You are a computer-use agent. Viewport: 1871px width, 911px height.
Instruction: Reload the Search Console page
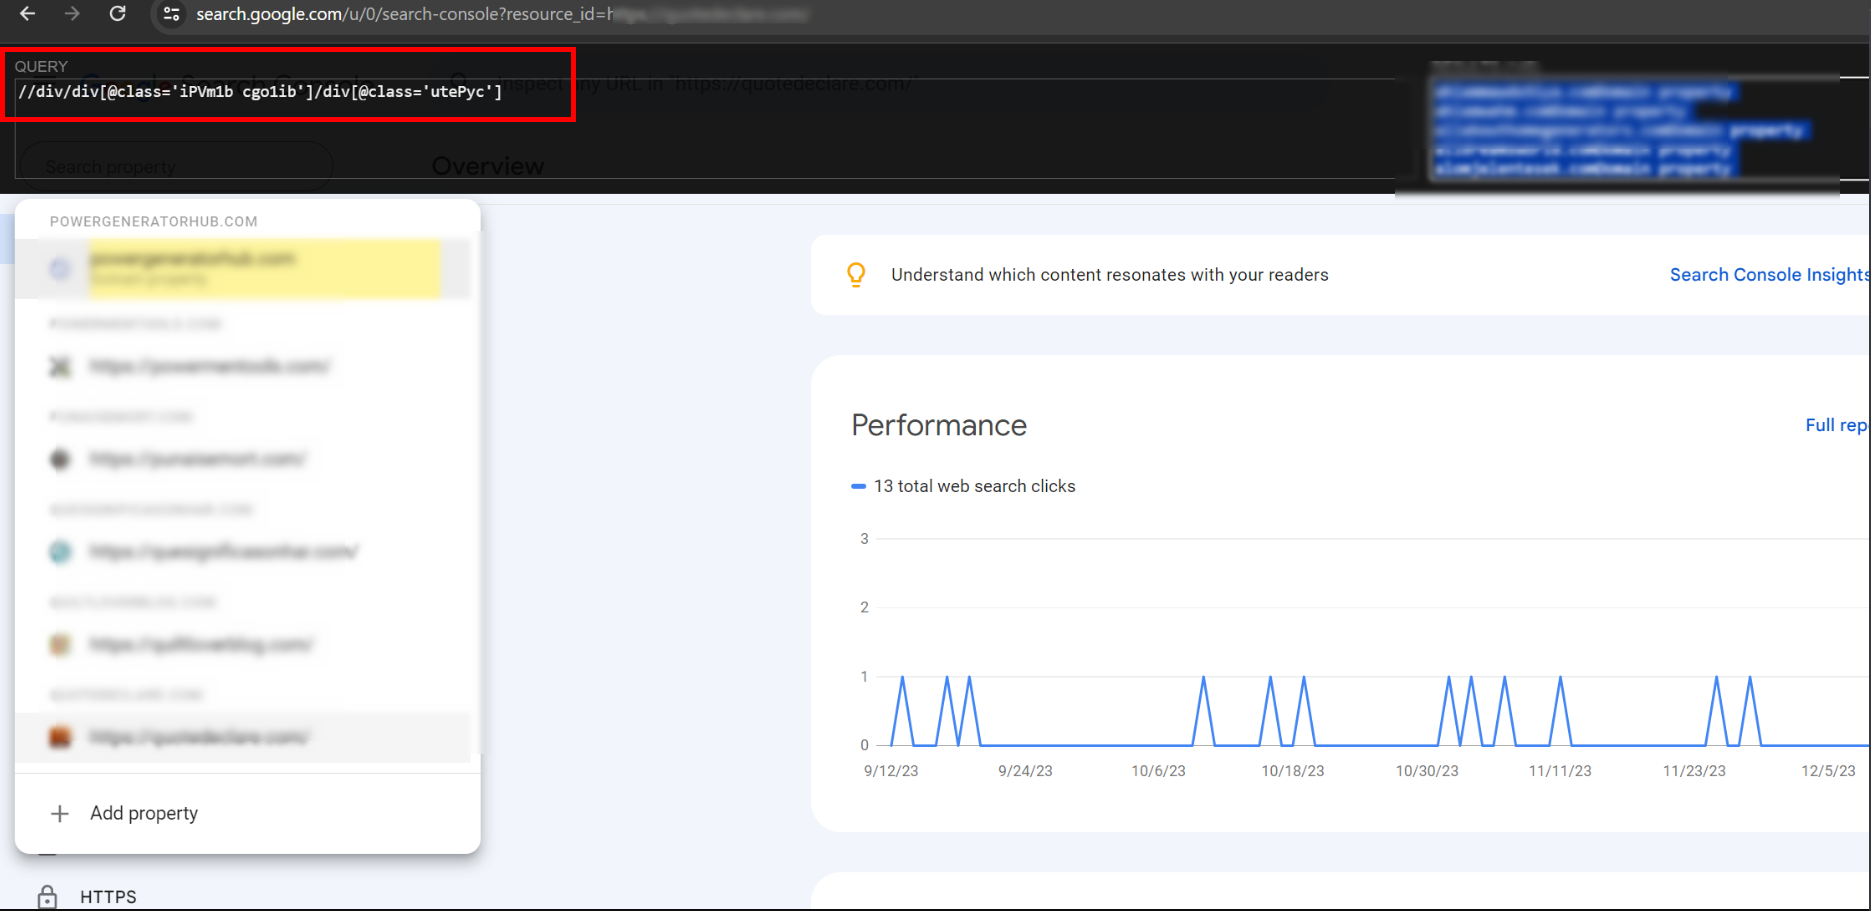[x=118, y=14]
